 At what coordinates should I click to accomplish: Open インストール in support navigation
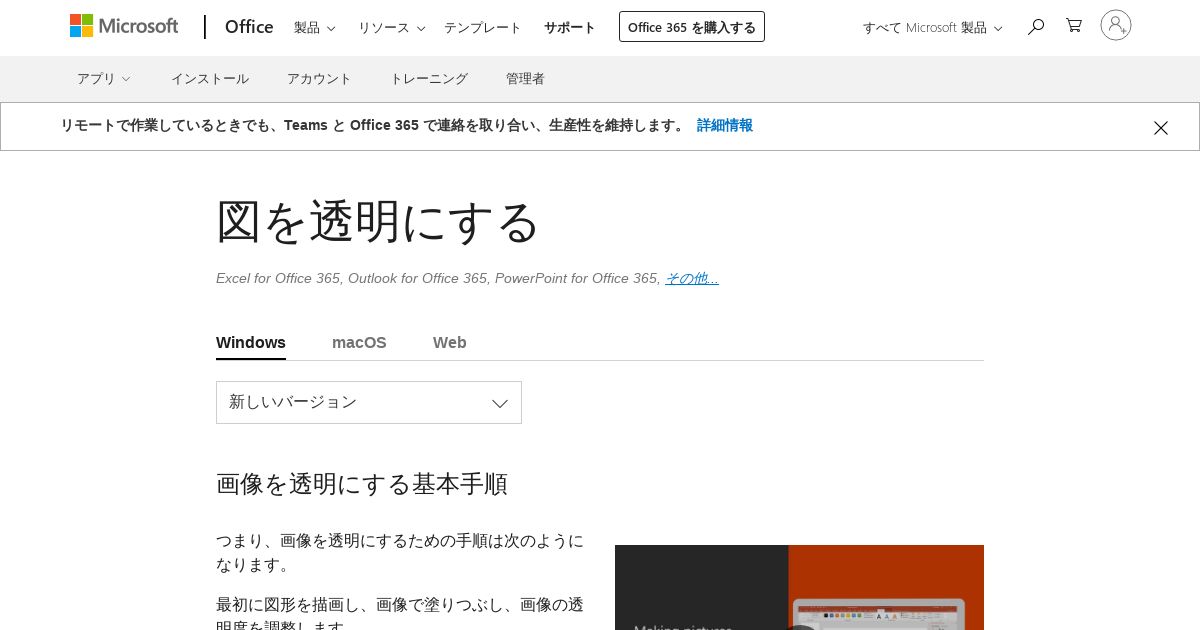point(210,79)
